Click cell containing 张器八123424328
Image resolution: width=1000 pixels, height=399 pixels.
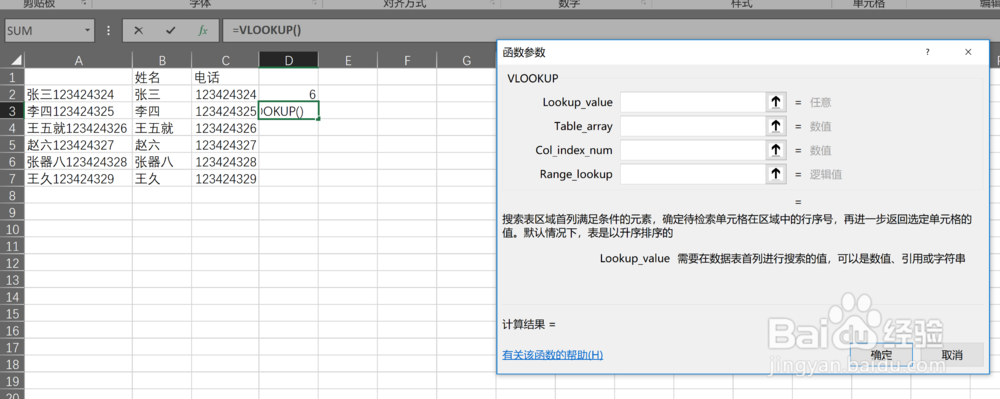pyautogui.click(x=78, y=162)
